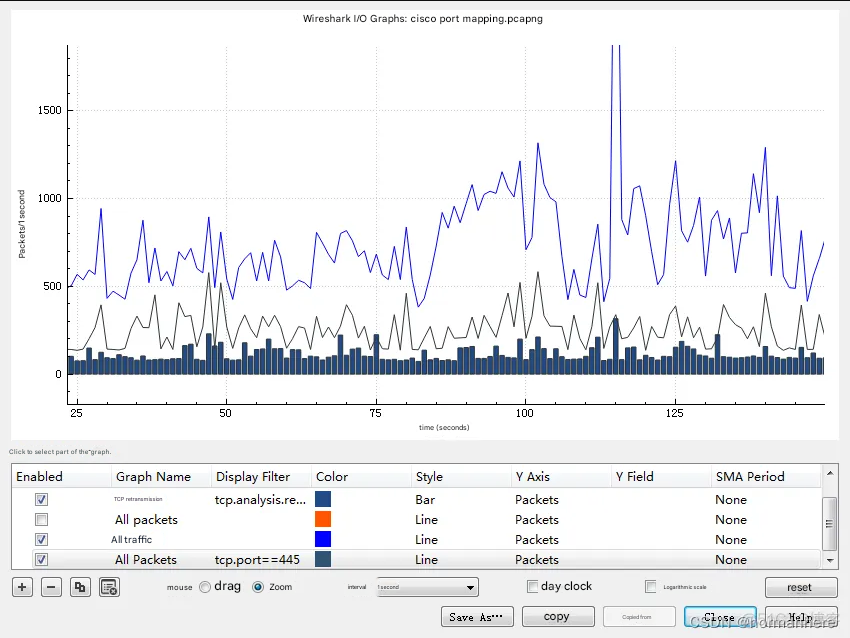The height and width of the screenshot is (638, 850).
Task: Duplicate the selected graph using the copy icon
Action: [80, 587]
